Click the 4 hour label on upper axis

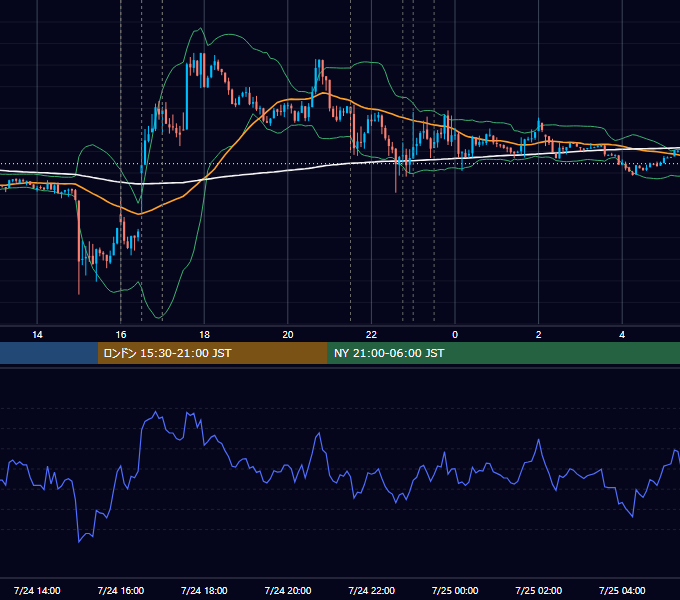(x=622, y=335)
